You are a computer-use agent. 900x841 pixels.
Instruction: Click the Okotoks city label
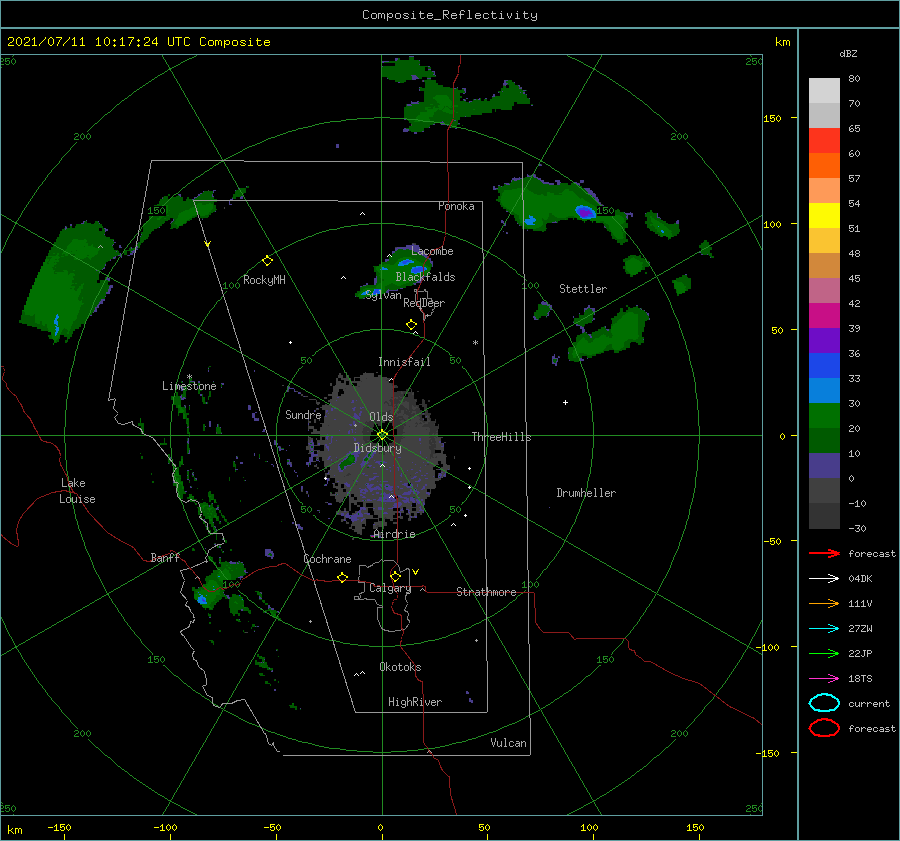[400, 667]
